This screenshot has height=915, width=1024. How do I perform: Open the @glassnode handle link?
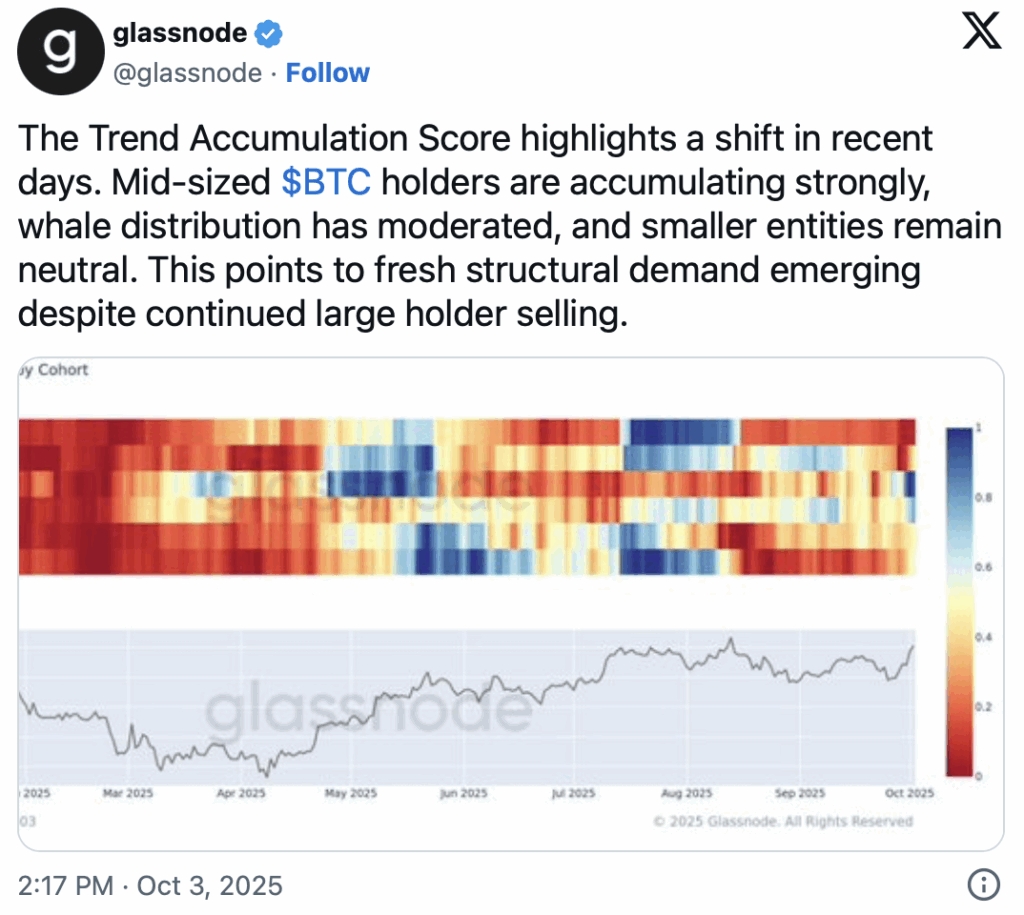point(188,73)
